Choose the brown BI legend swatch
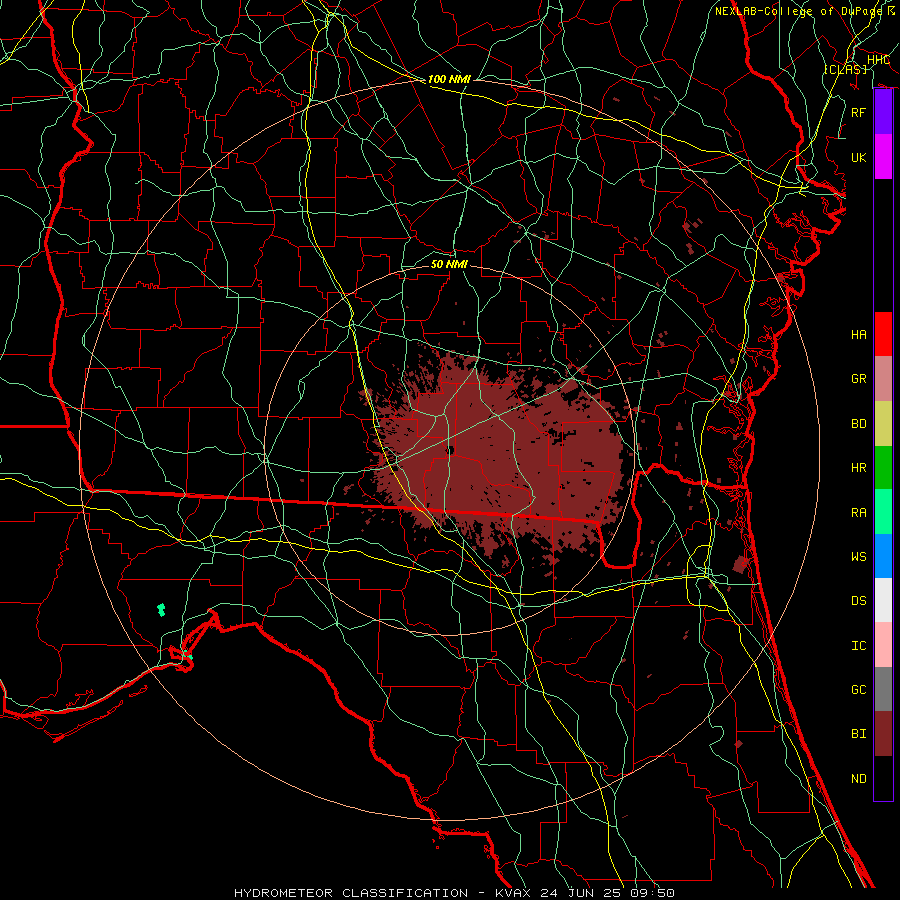This screenshot has height=900, width=900. (x=883, y=734)
